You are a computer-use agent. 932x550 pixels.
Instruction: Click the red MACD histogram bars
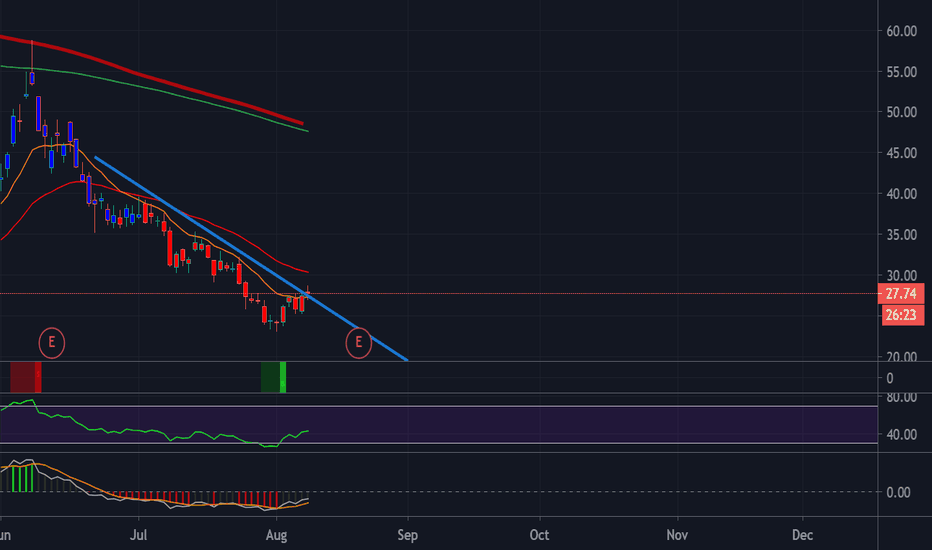[196, 498]
